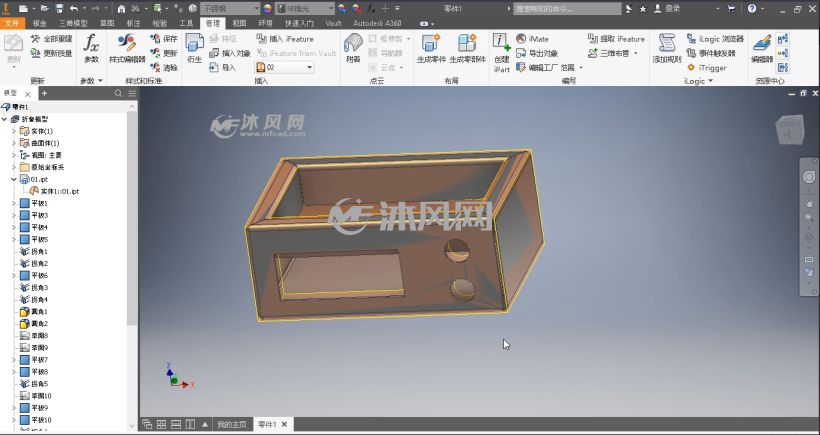The width and height of the screenshot is (820, 435).
Task: Select 实体1::01.ipt tree item
Action: tap(54, 191)
